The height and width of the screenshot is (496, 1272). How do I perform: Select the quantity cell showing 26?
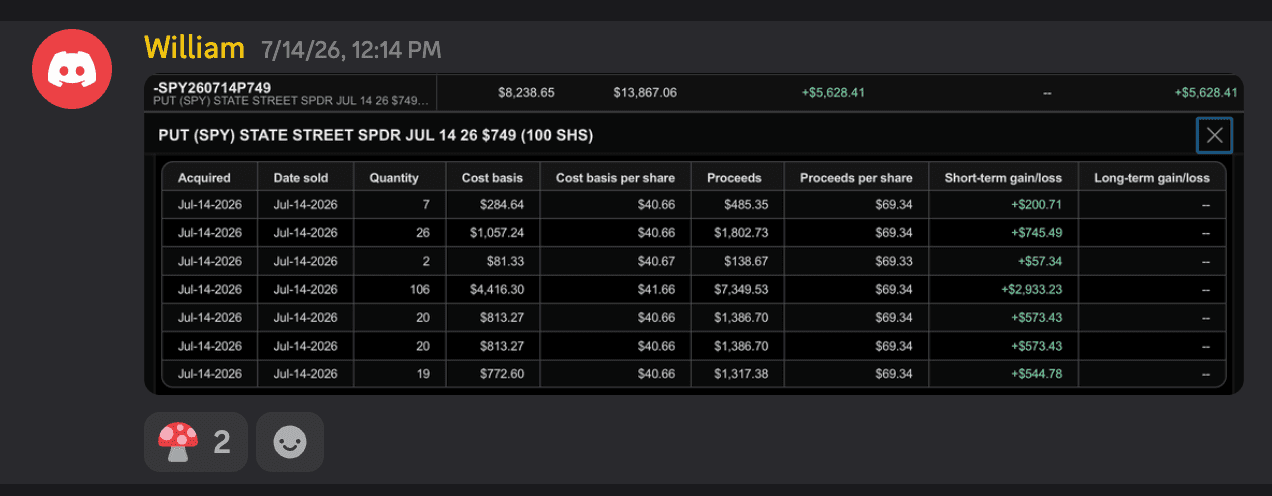pos(422,233)
